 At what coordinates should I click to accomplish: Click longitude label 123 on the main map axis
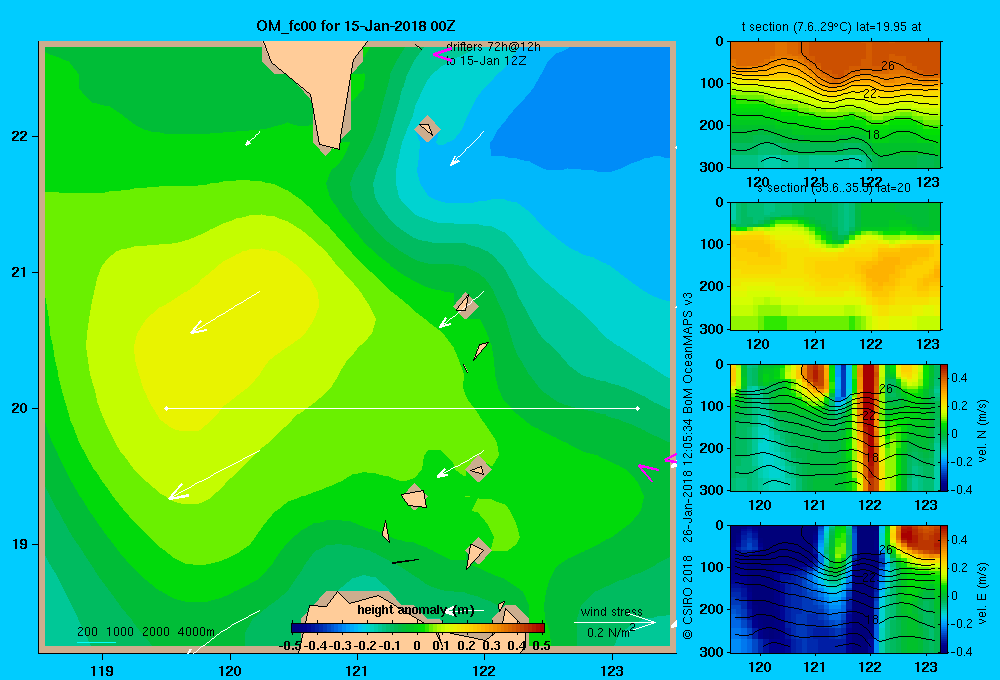(x=612, y=670)
